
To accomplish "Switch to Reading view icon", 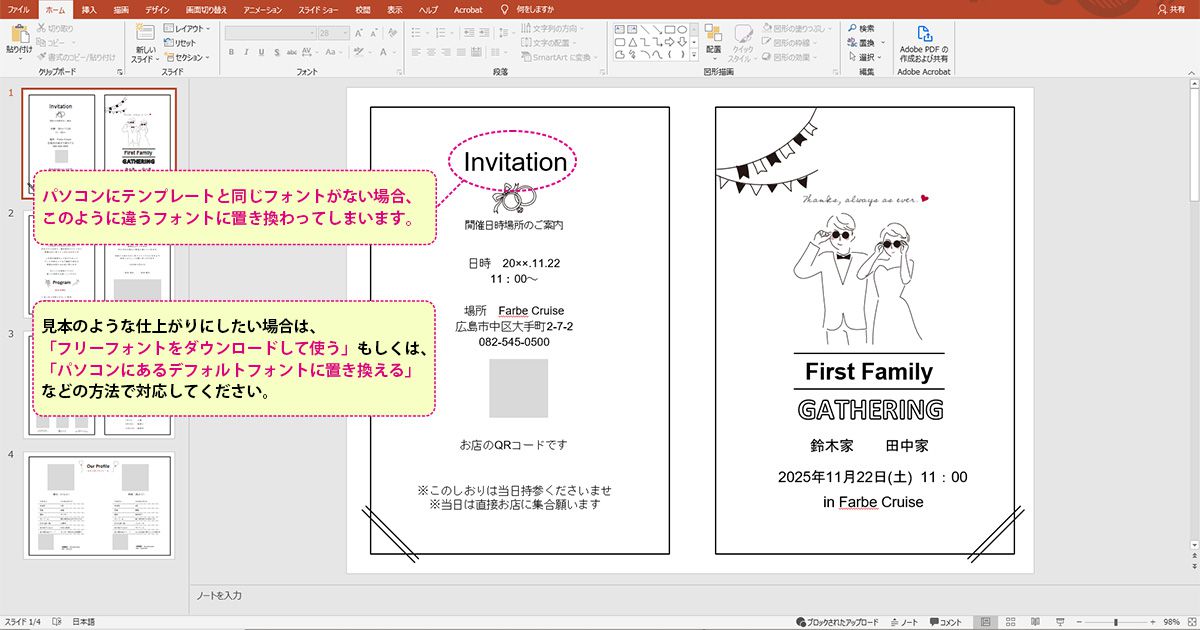I will pos(1037,622).
